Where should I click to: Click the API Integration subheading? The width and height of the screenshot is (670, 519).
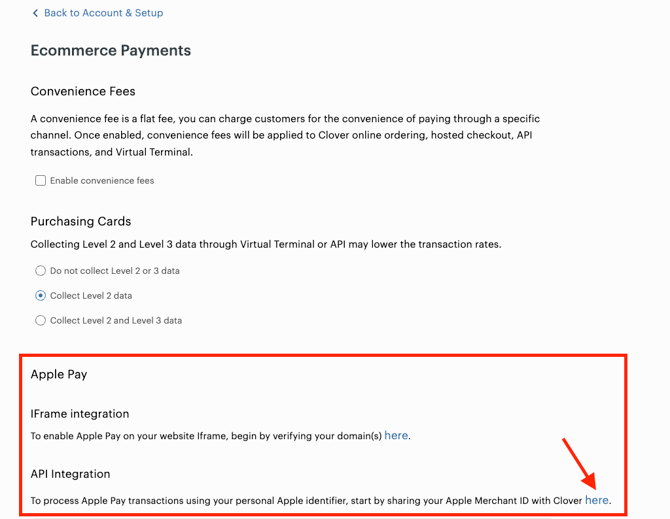[x=70, y=474]
